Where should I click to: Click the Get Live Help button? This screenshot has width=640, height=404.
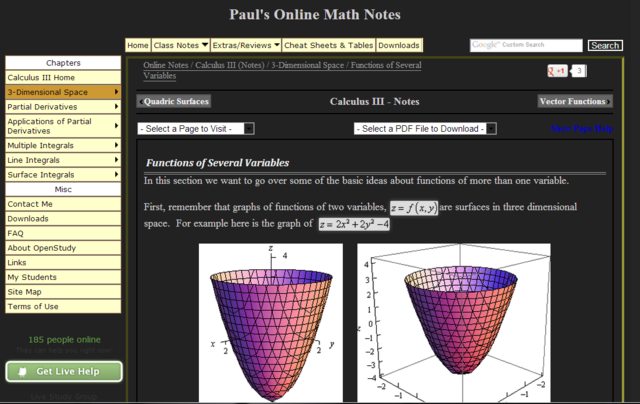64,371
